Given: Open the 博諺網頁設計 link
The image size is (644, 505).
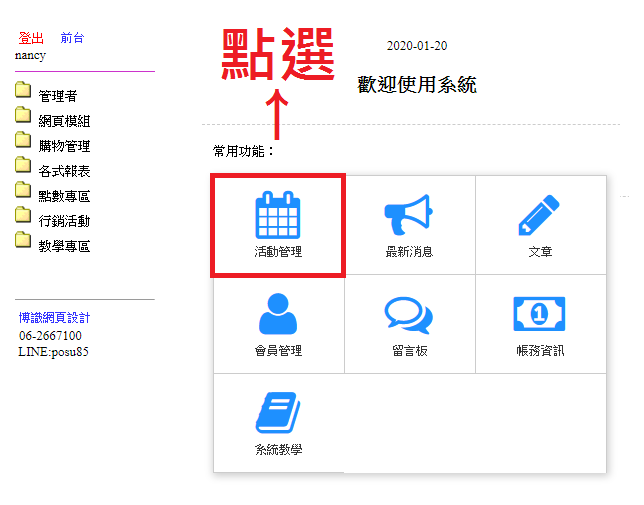Looking at the screenshot, I should tap(54, 318).
